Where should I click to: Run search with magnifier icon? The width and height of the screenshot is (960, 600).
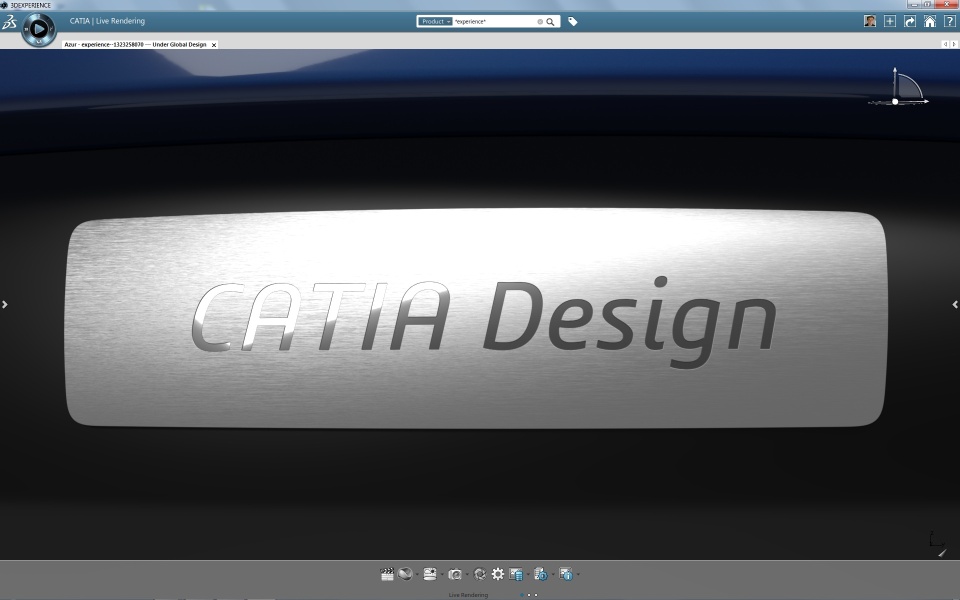pos(550,21)
